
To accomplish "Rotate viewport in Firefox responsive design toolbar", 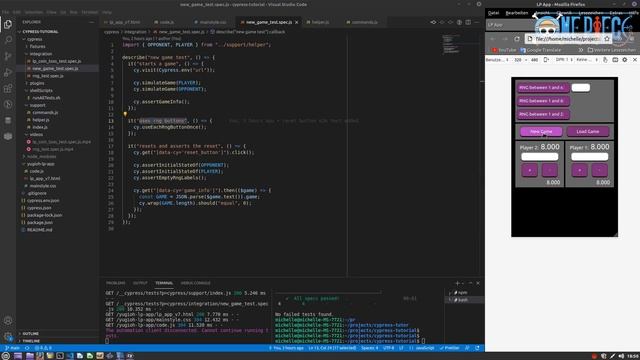I will tap(546, 60).
